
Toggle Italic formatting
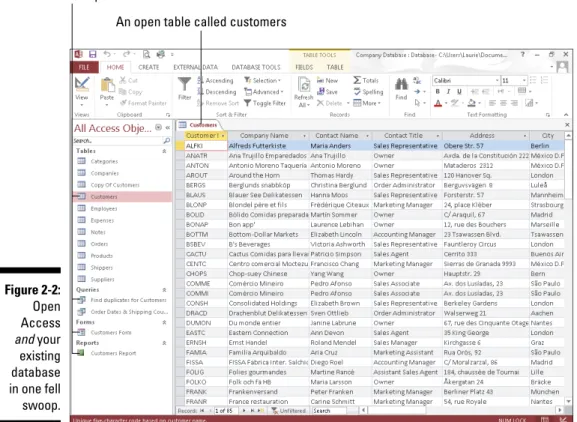tap(448, 92)
